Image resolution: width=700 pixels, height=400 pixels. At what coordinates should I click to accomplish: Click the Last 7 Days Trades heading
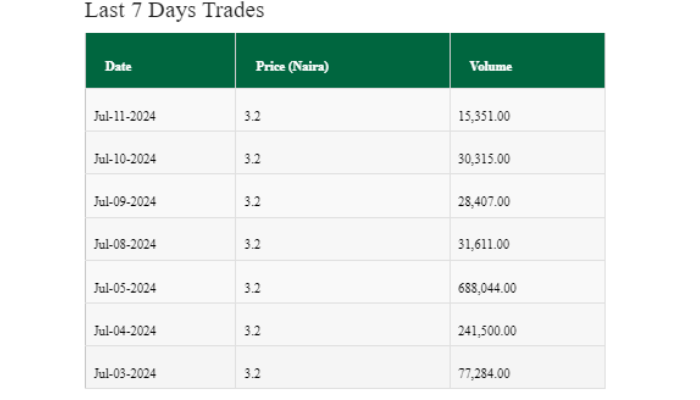(174, 11)
